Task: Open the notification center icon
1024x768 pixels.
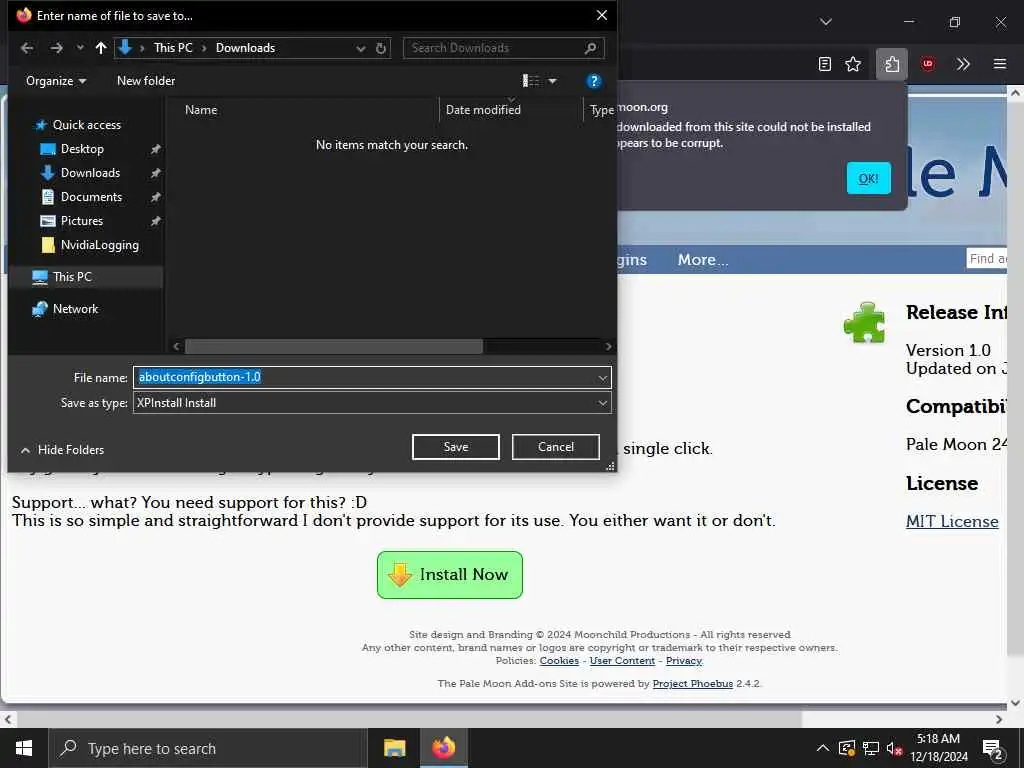Action: [993, 749]
